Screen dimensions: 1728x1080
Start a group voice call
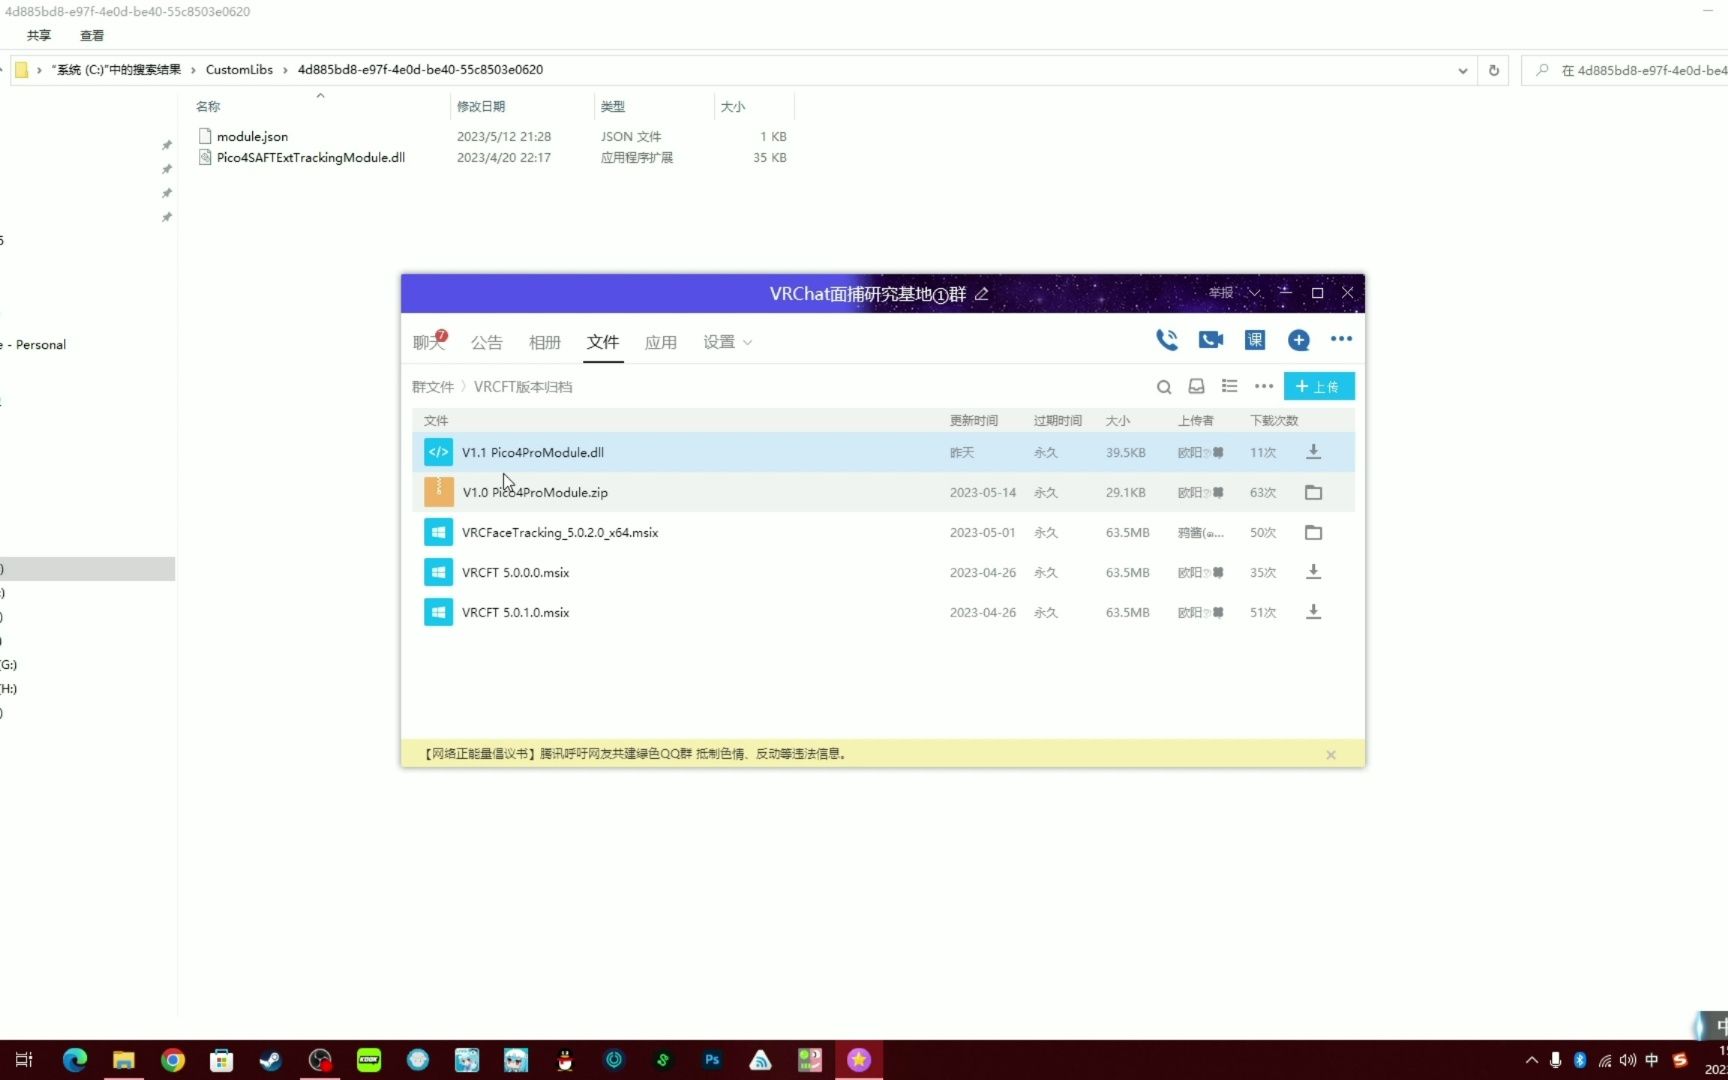1166,340
